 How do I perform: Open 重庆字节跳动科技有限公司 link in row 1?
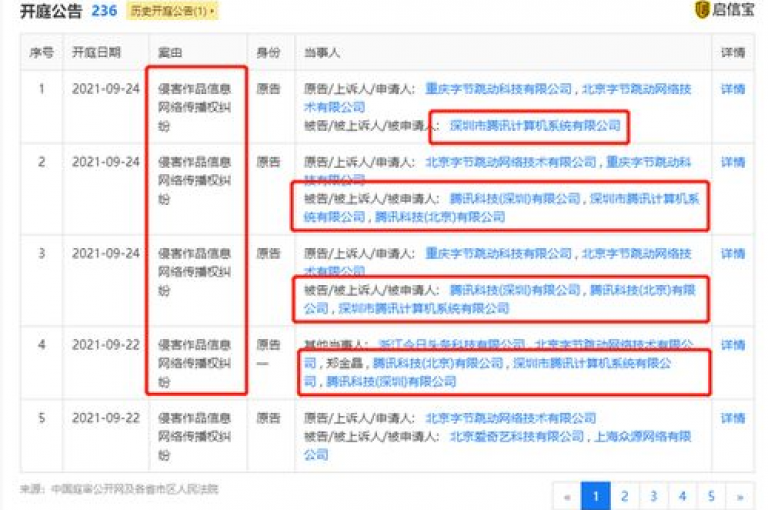pos(499,89)
